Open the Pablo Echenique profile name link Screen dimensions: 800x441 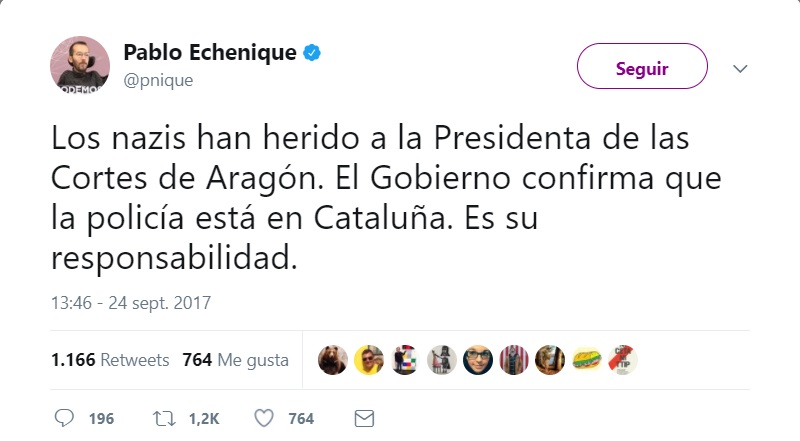pyautogui.click(x=209, y=53)
